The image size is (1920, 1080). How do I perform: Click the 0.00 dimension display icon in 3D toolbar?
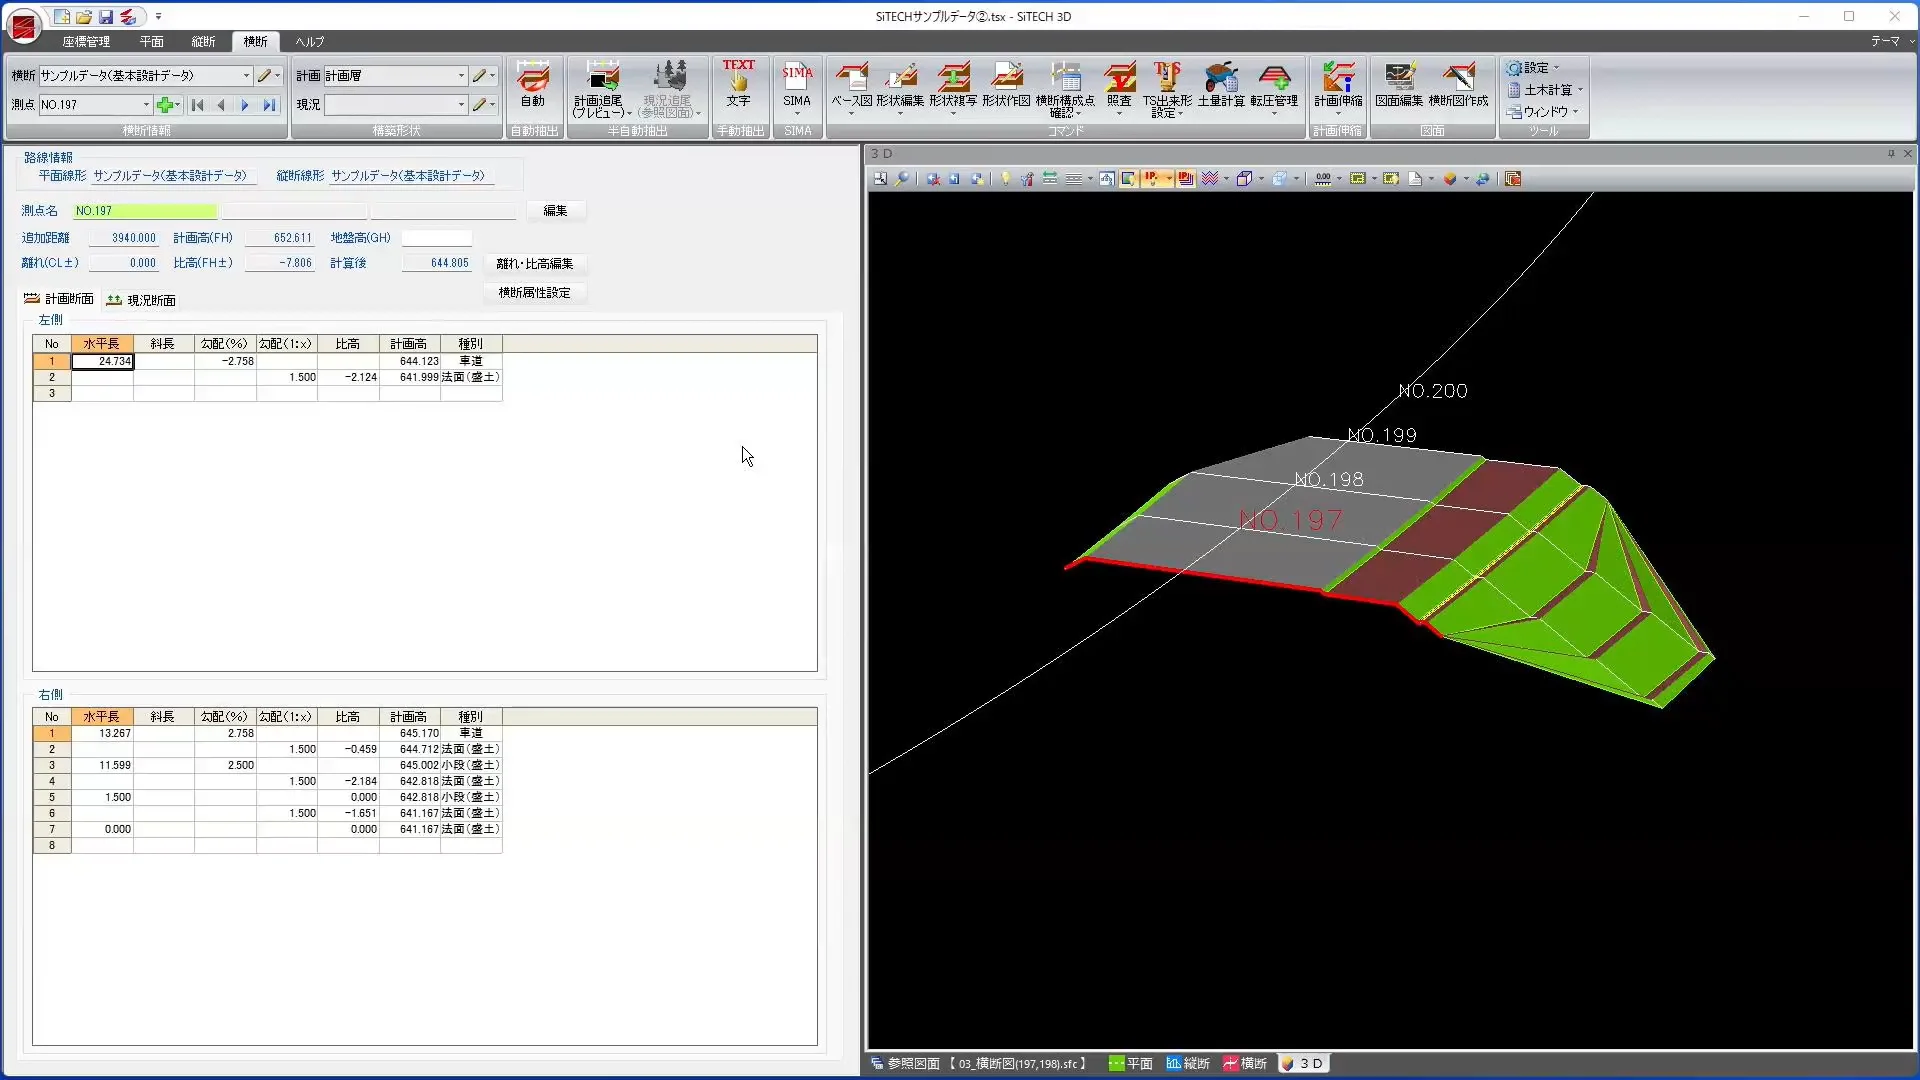(1323, 178)
